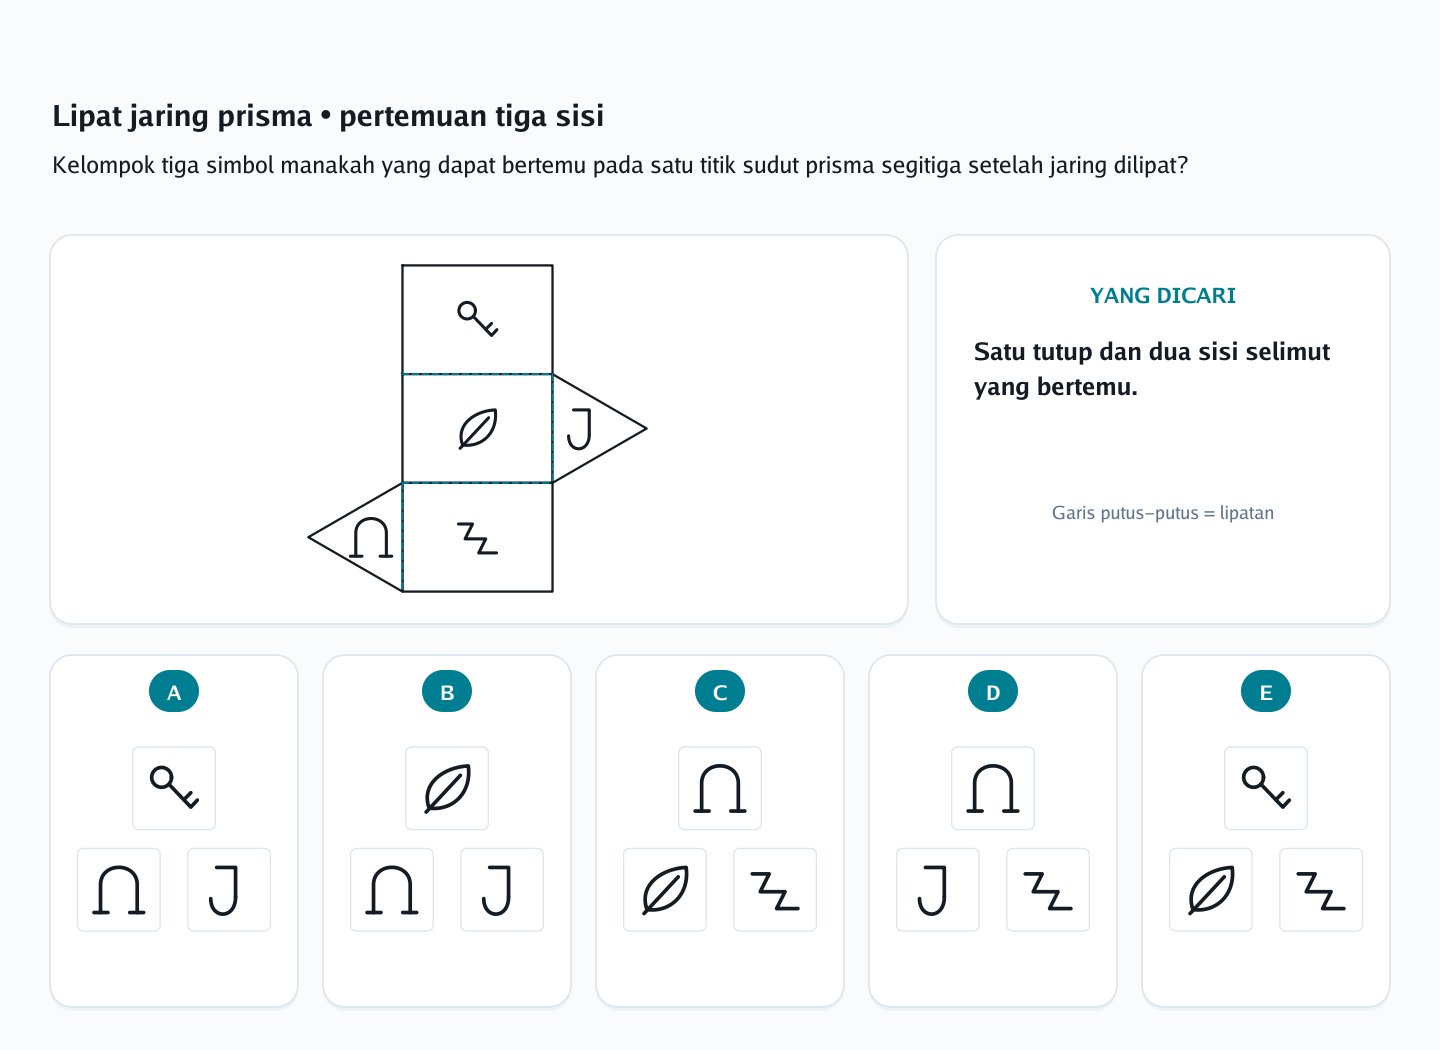
Task: Click the 'YANG DICARI' heading
Action: [x=1163, y=296]
